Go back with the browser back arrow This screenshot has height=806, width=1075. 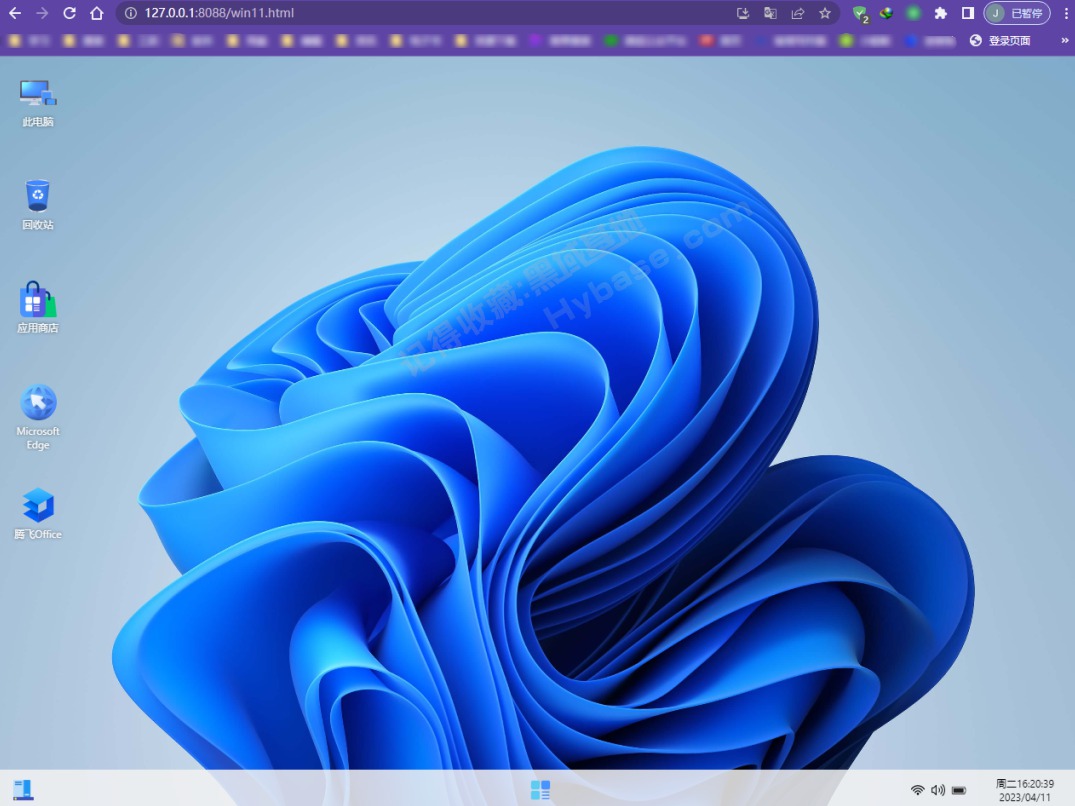[15, 13]
